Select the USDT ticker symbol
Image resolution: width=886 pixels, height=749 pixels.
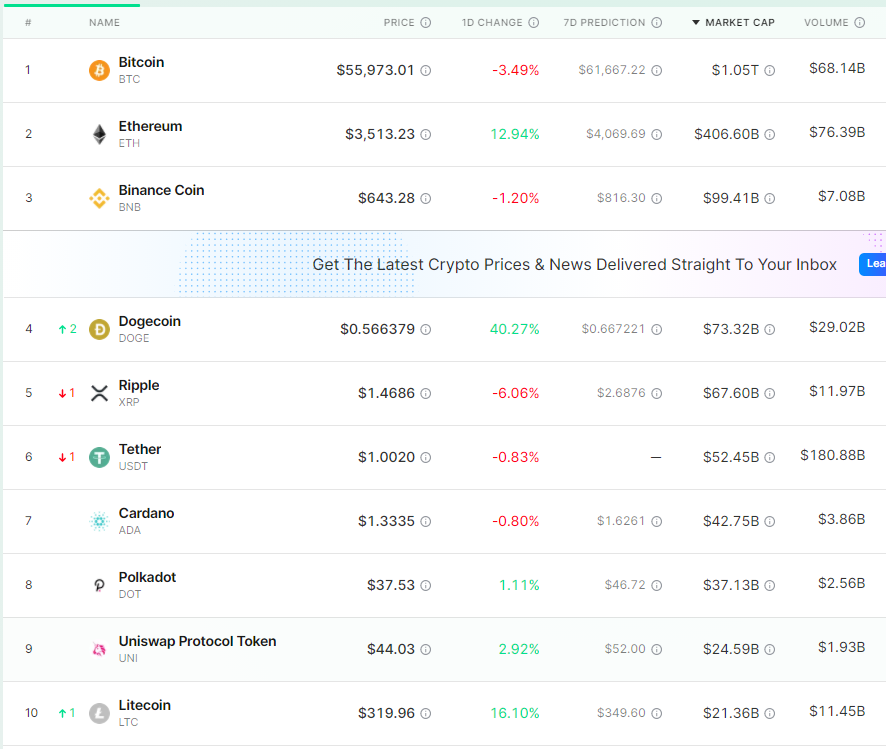[x=133, y=466]
